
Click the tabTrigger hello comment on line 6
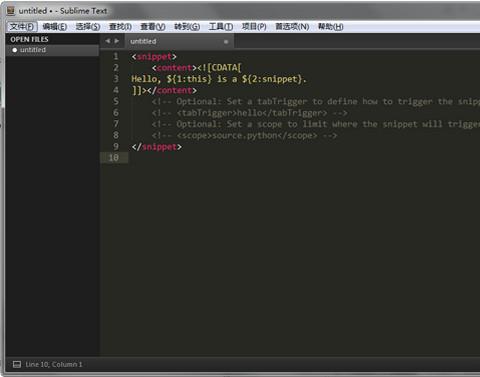click(x=250, y=113)
